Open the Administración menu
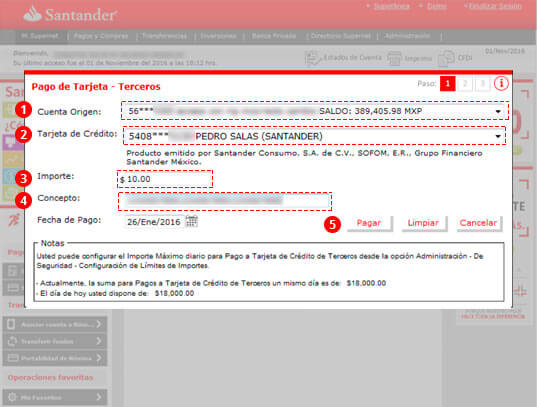Viewport: 537px width, 407px height. (407, 36)
